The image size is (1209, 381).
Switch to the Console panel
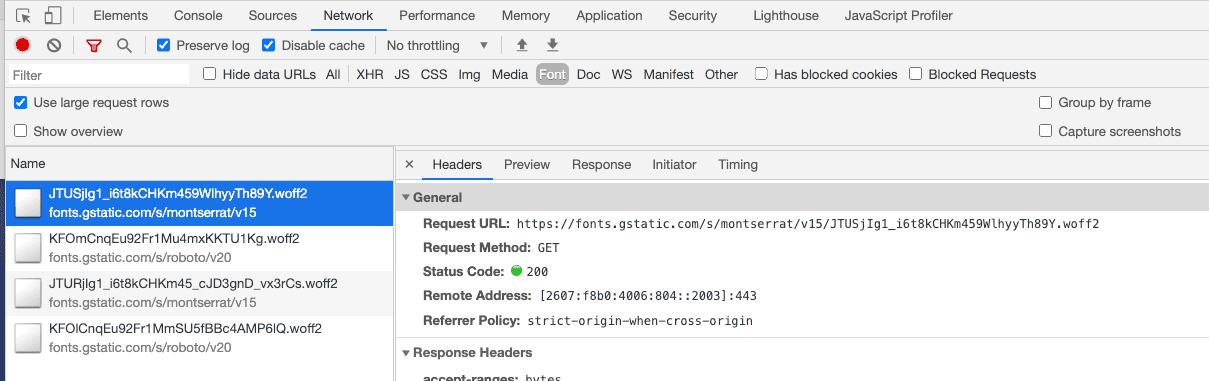click(x=198, y=15)
